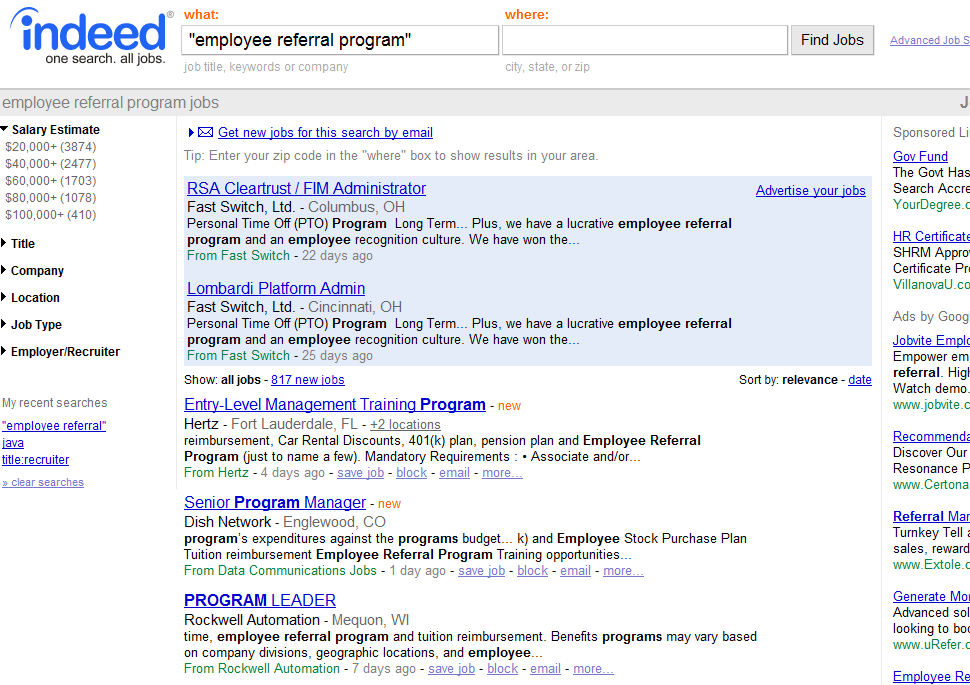
Task: Click clear searches link
Action: pos(43,483)
